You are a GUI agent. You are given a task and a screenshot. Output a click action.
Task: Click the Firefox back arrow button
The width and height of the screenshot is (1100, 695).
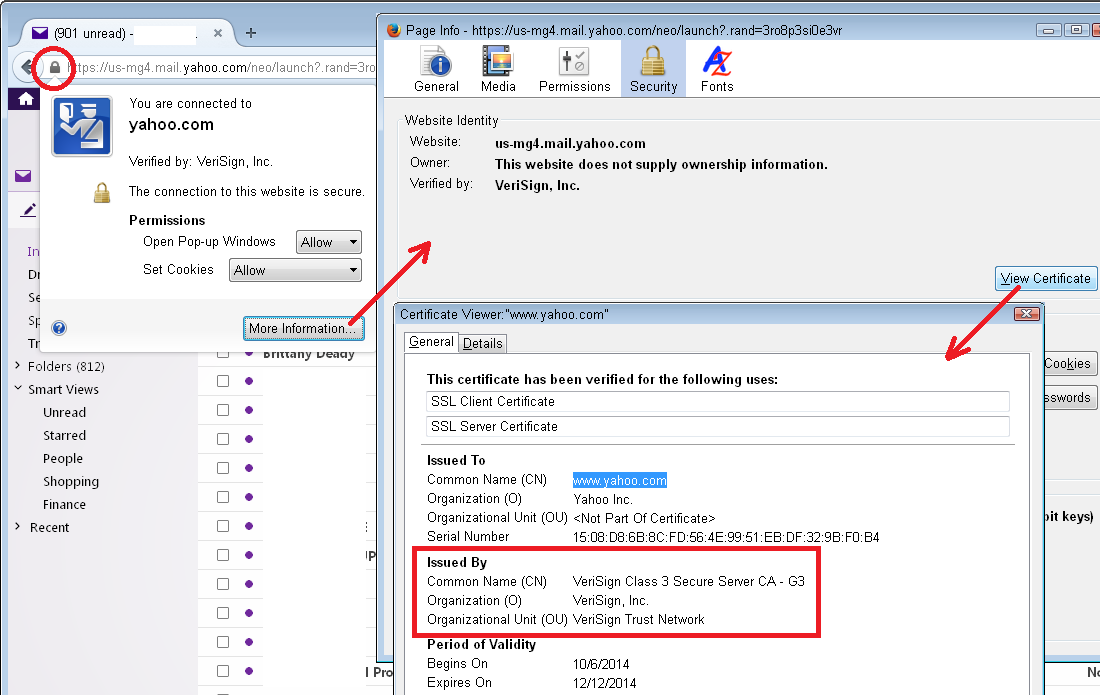coord(27,67)
